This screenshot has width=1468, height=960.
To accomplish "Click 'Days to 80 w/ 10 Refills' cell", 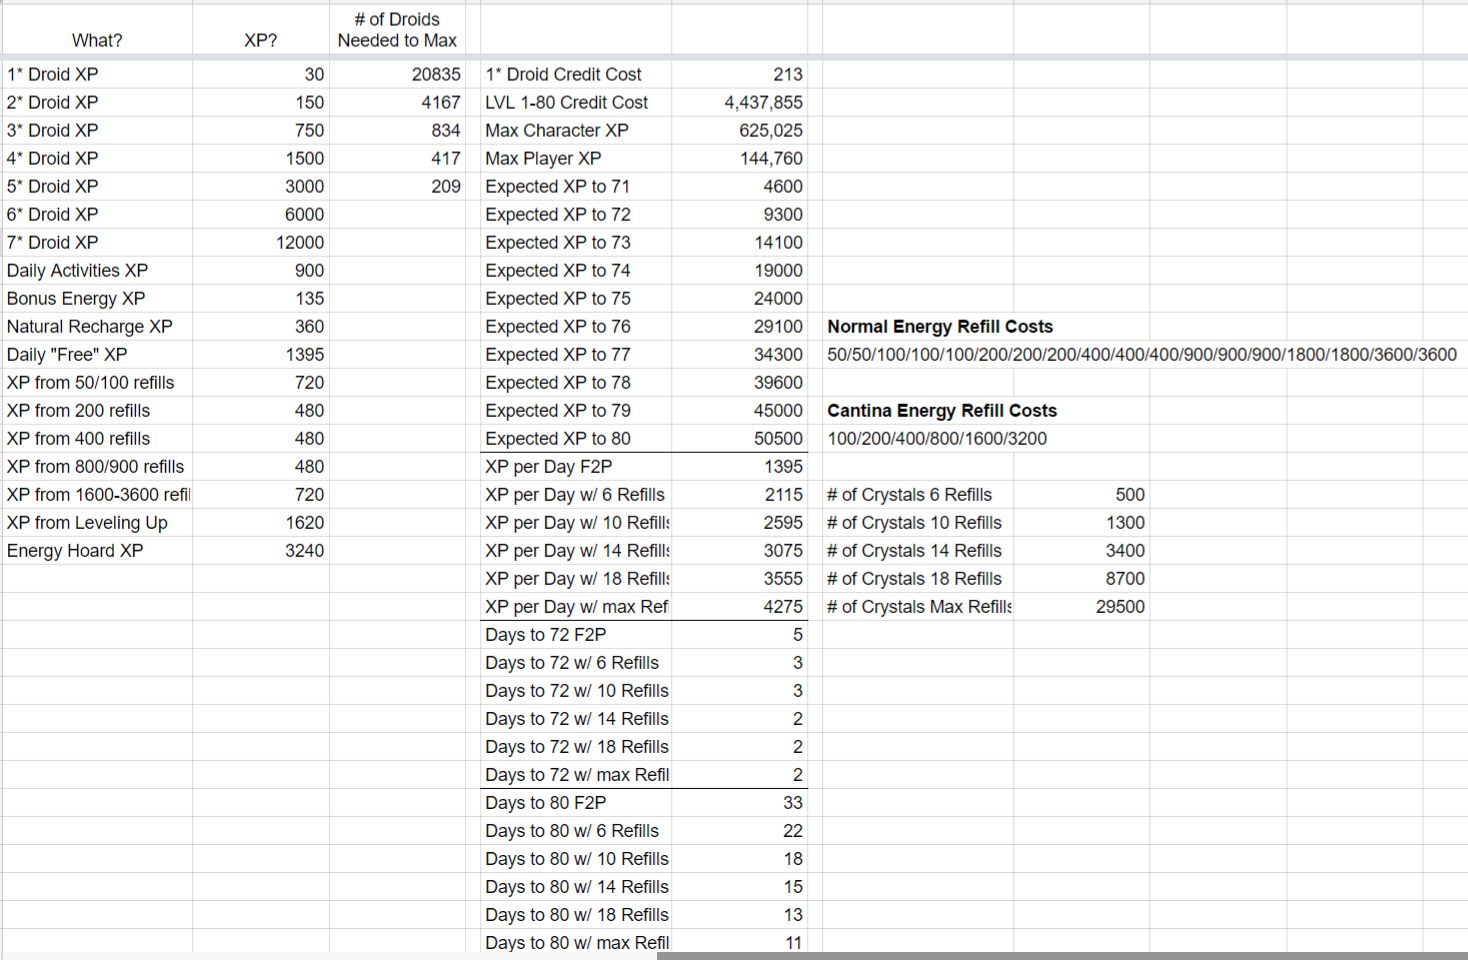I will tap(575, 858).
